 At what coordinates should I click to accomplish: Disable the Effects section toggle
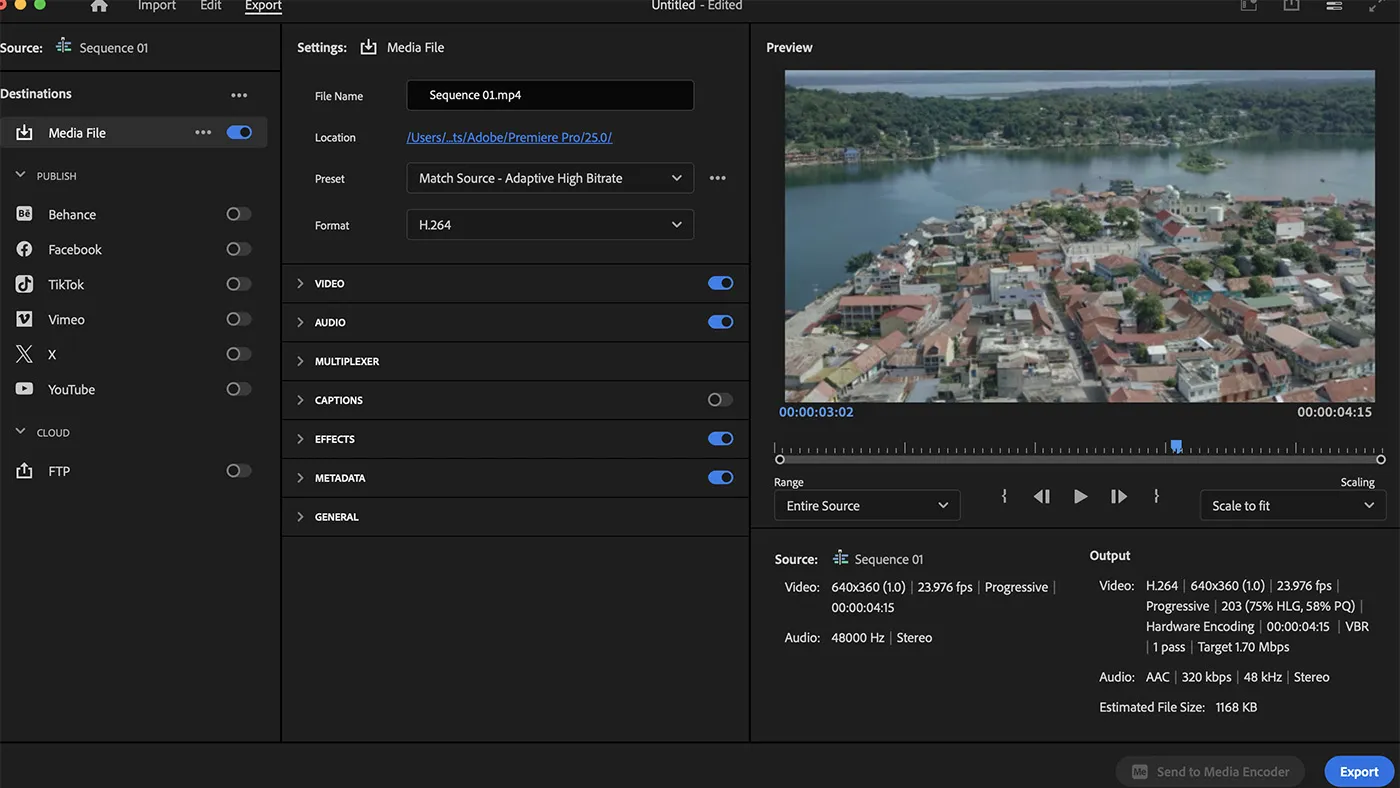click(720, 438)
